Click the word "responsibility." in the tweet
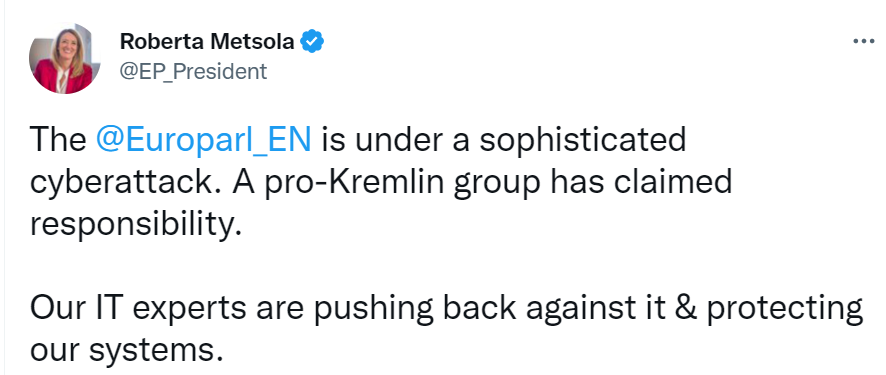Viewport: 886px width, 375px height. (136, 226)
